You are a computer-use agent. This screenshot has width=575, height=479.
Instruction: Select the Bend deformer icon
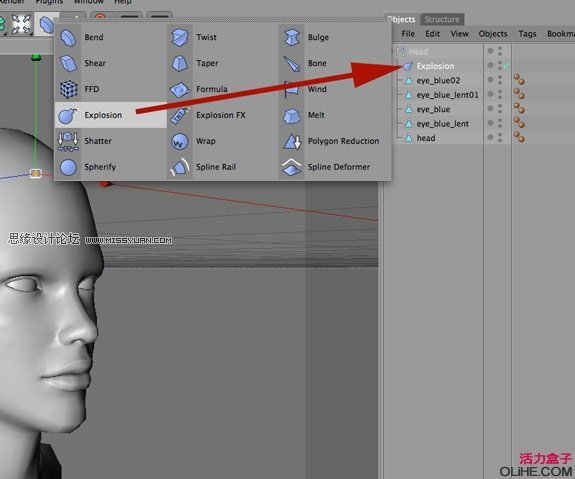68,37
